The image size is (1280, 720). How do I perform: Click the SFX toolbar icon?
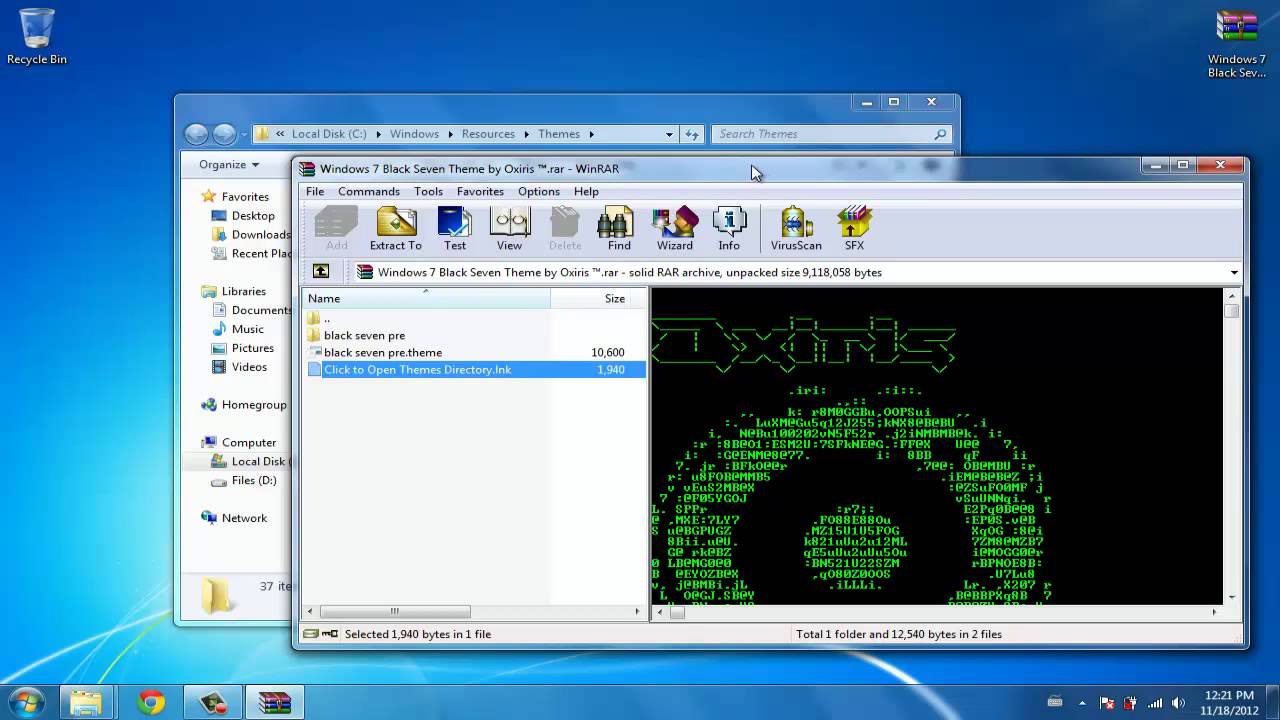(x=854, y=228)
